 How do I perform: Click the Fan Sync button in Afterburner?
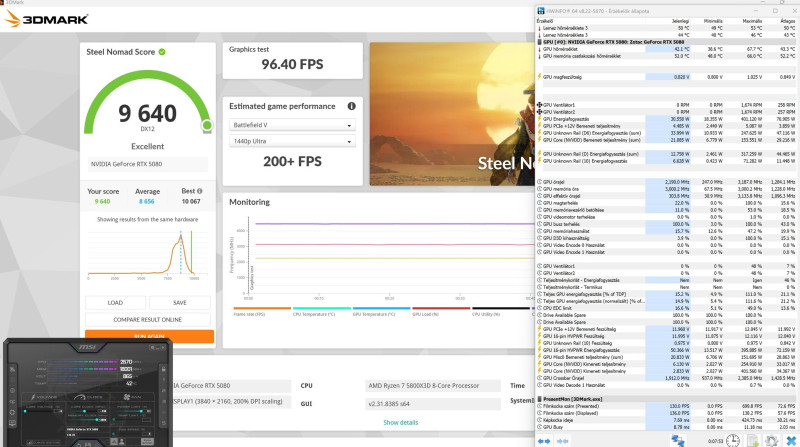[147, 441]
